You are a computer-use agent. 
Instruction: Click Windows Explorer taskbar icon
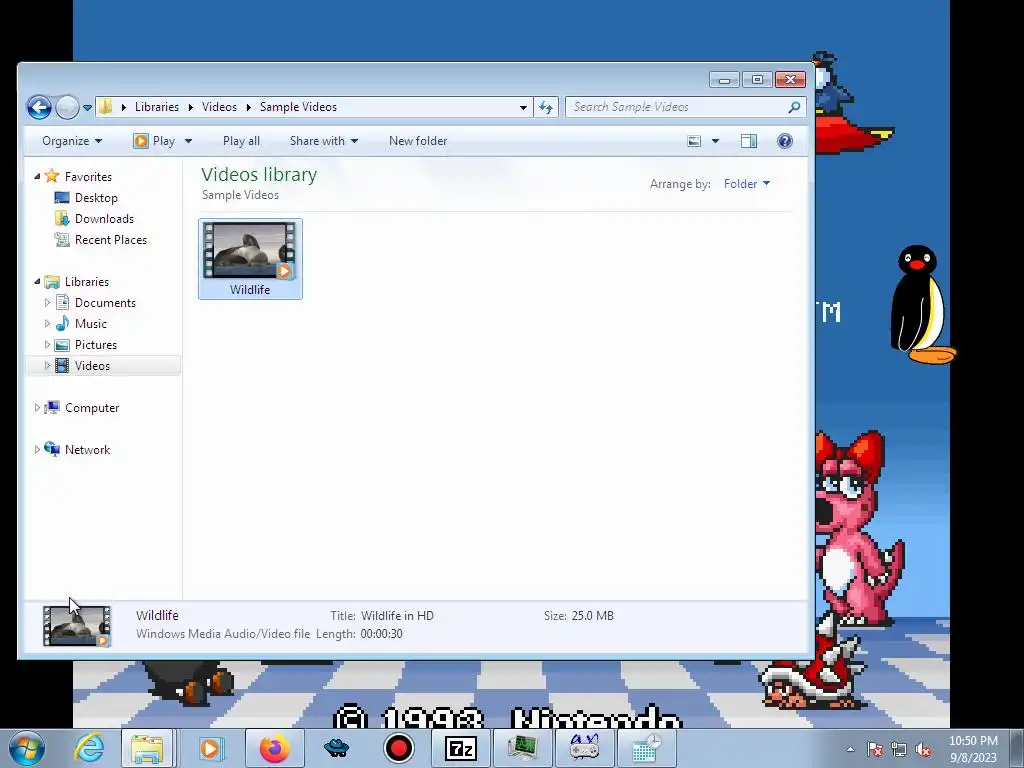point(147,748)
